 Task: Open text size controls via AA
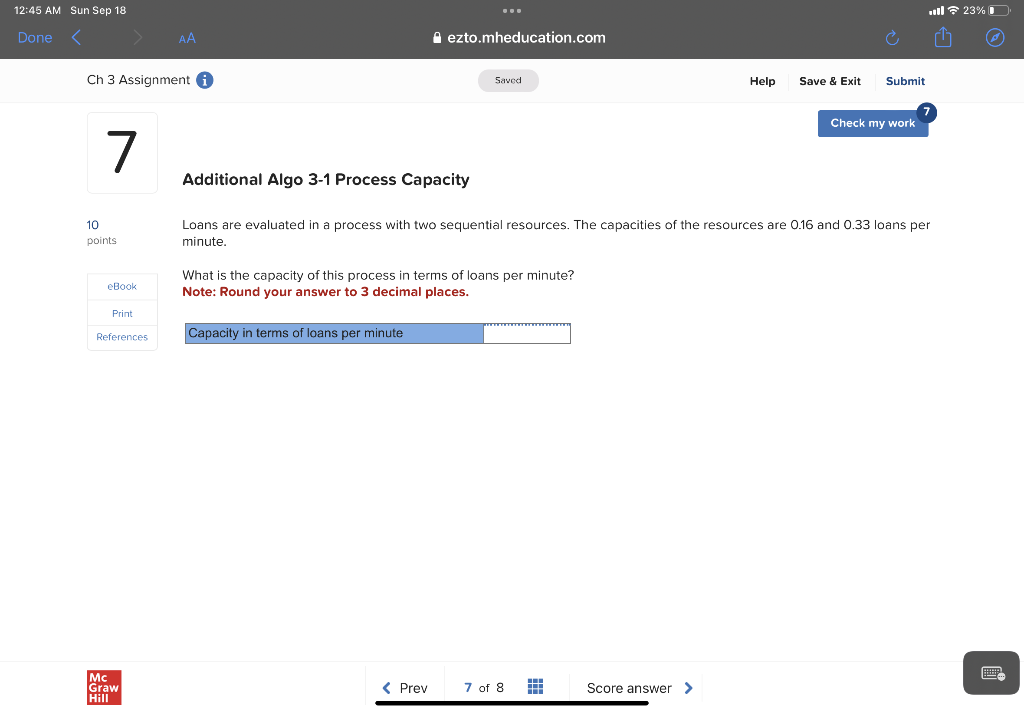click(x=186, y=37)
